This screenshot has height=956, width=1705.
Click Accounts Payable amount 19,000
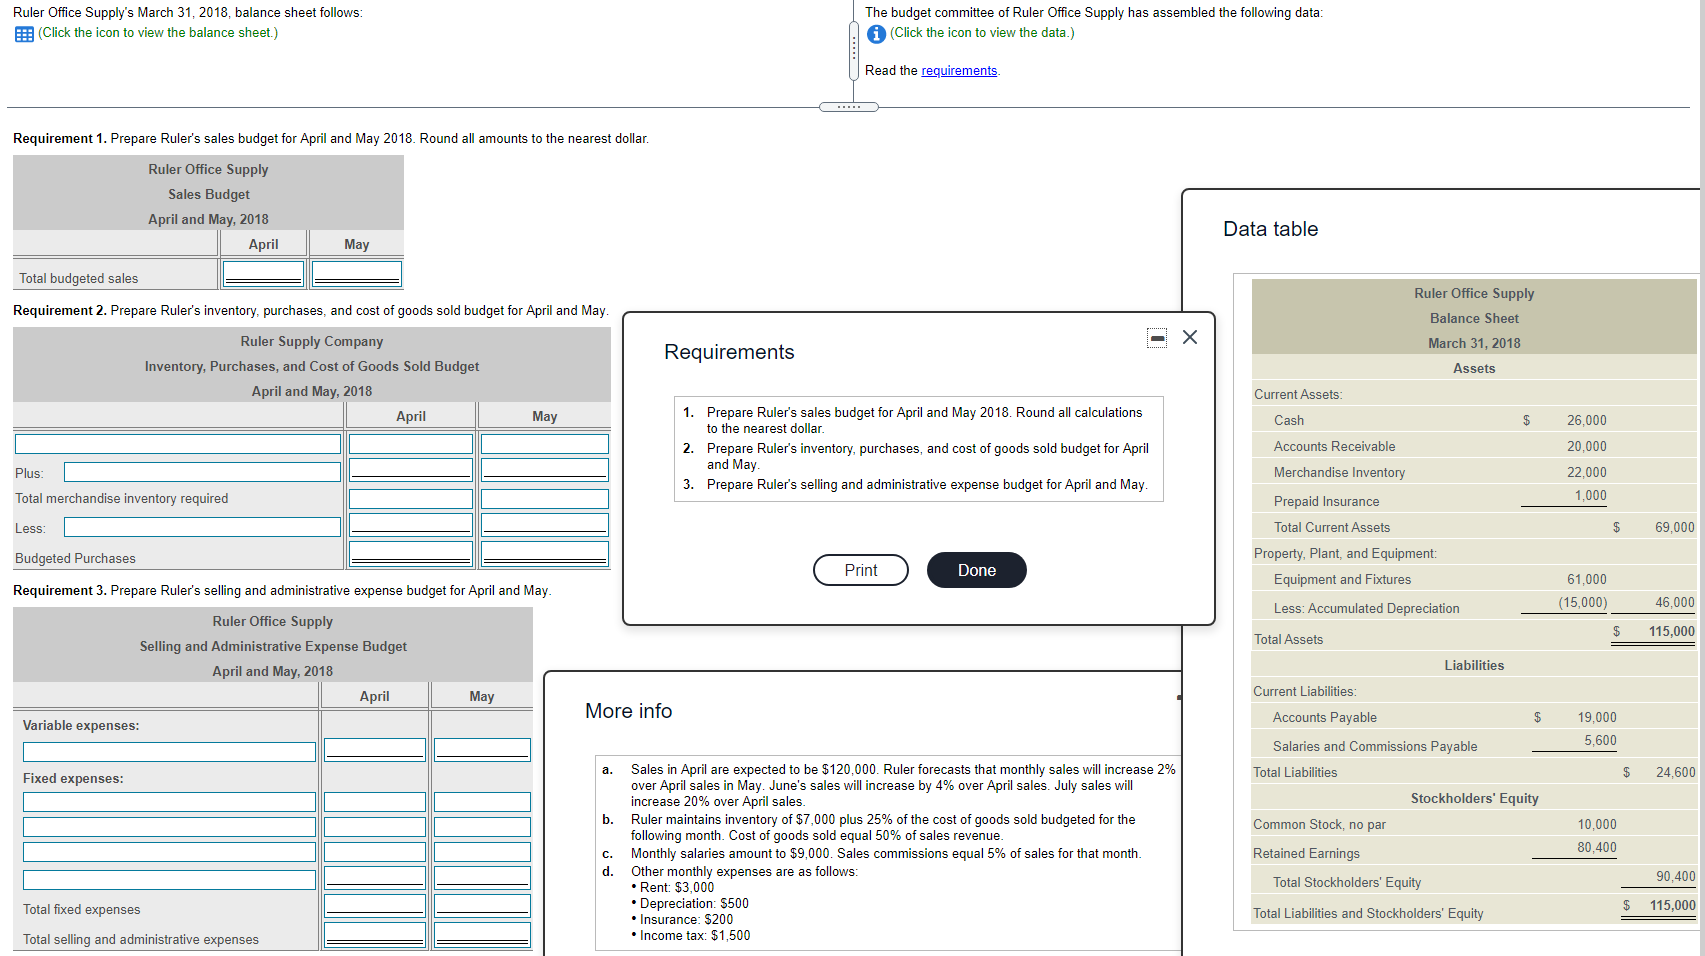pyautogui.click(x=1597, y=718)
